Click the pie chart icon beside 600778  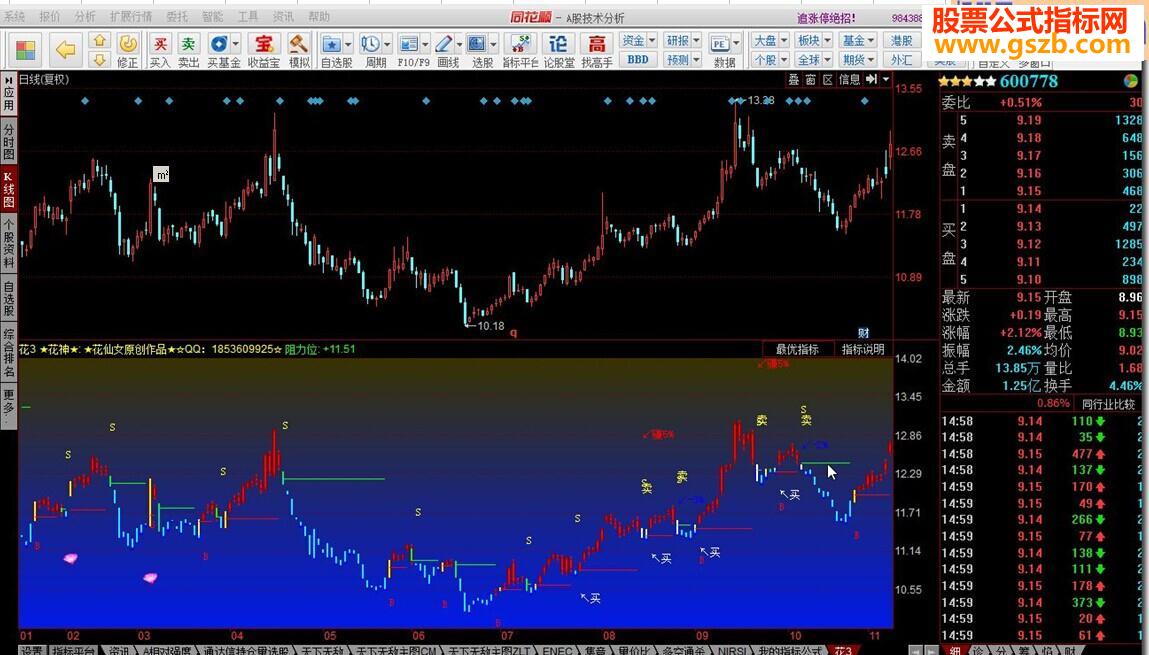[1131, 81]
